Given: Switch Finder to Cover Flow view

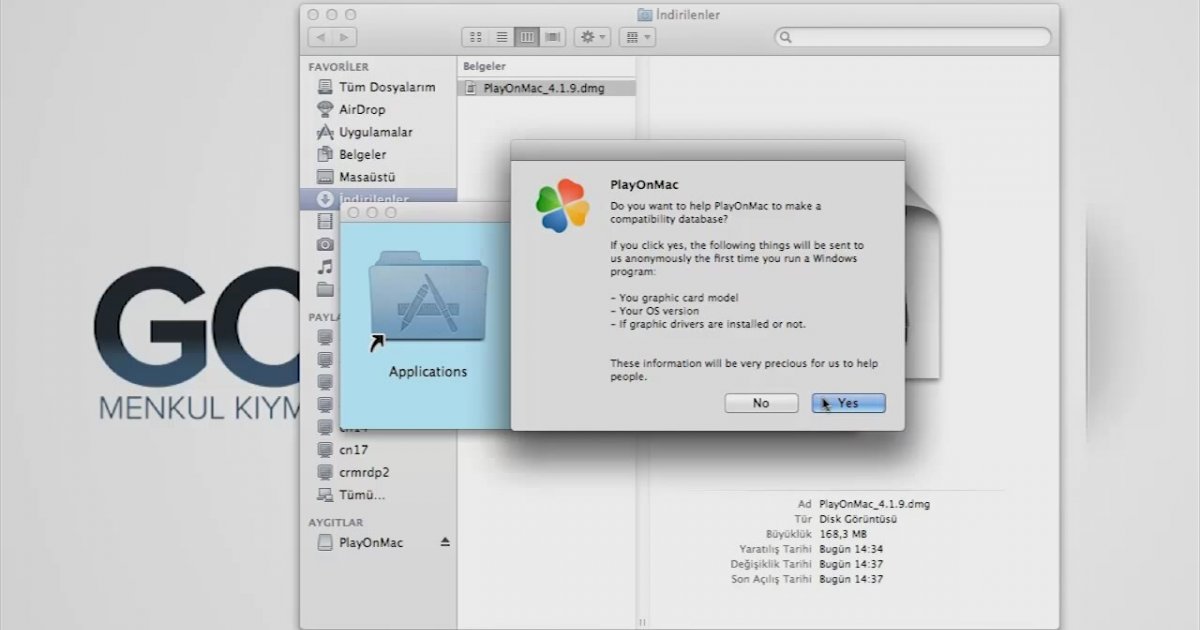Looking at the screenshot, I should 553,37.
